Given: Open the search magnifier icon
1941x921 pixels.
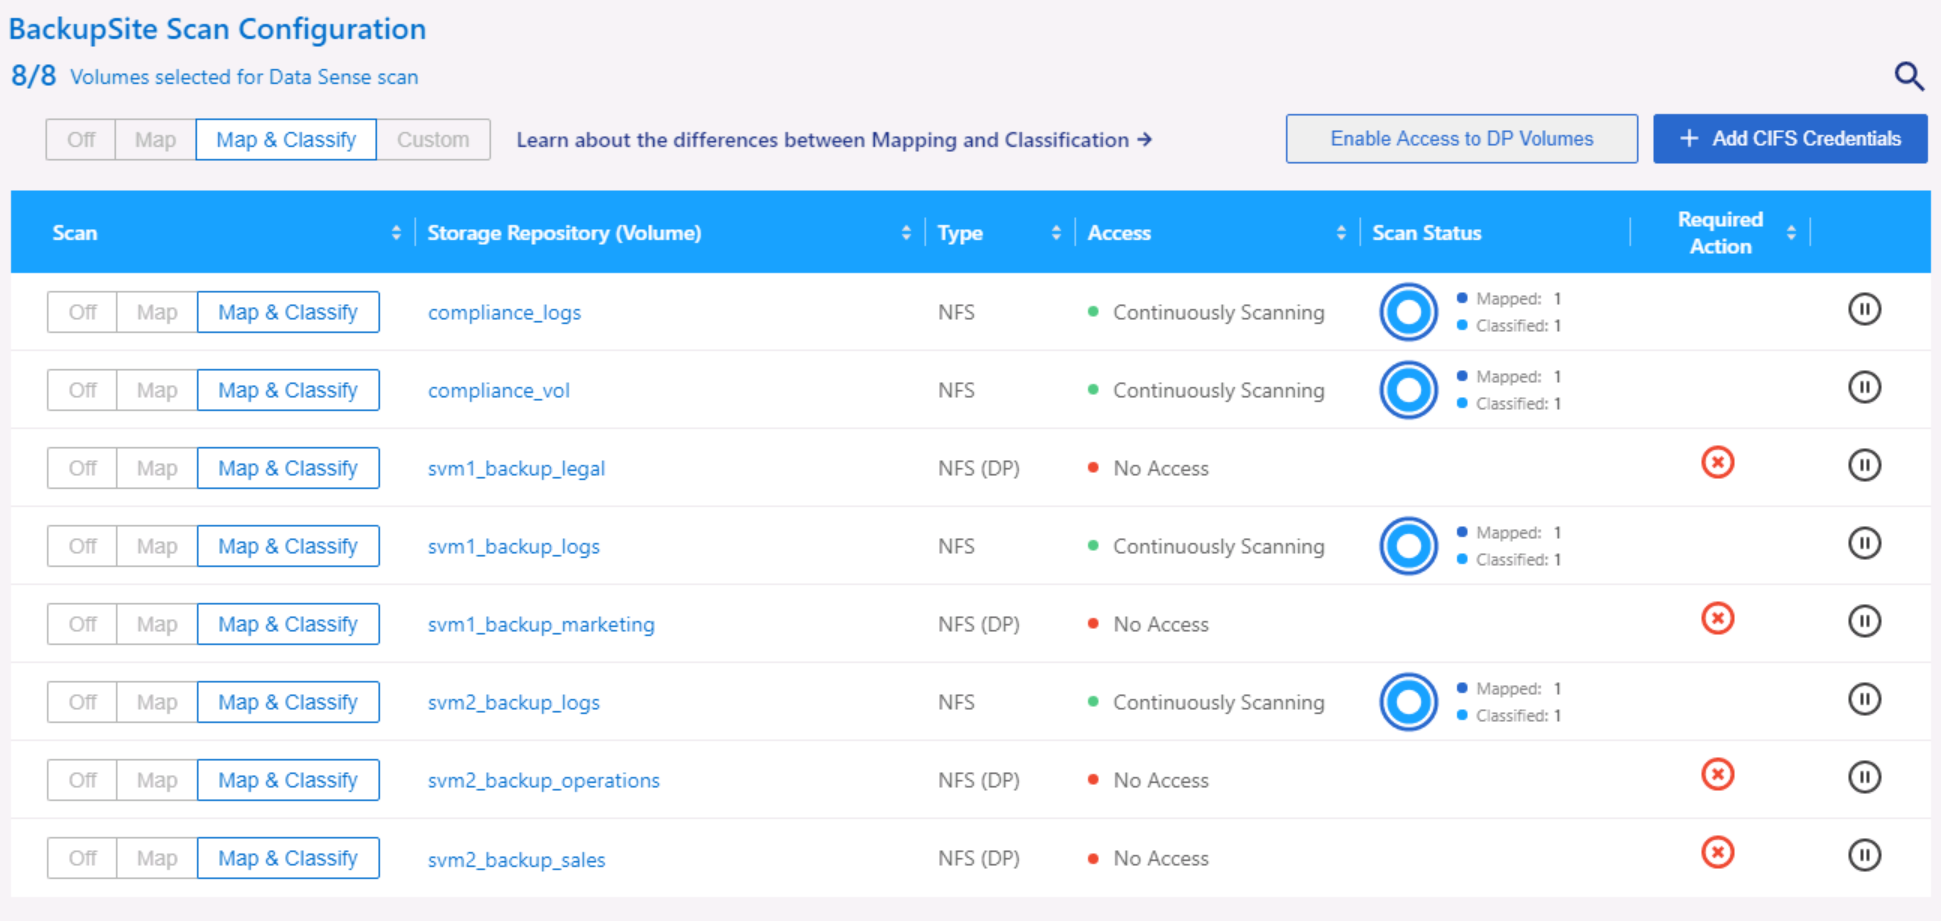Looking at the screenshot, I should tap(1908, 76).
